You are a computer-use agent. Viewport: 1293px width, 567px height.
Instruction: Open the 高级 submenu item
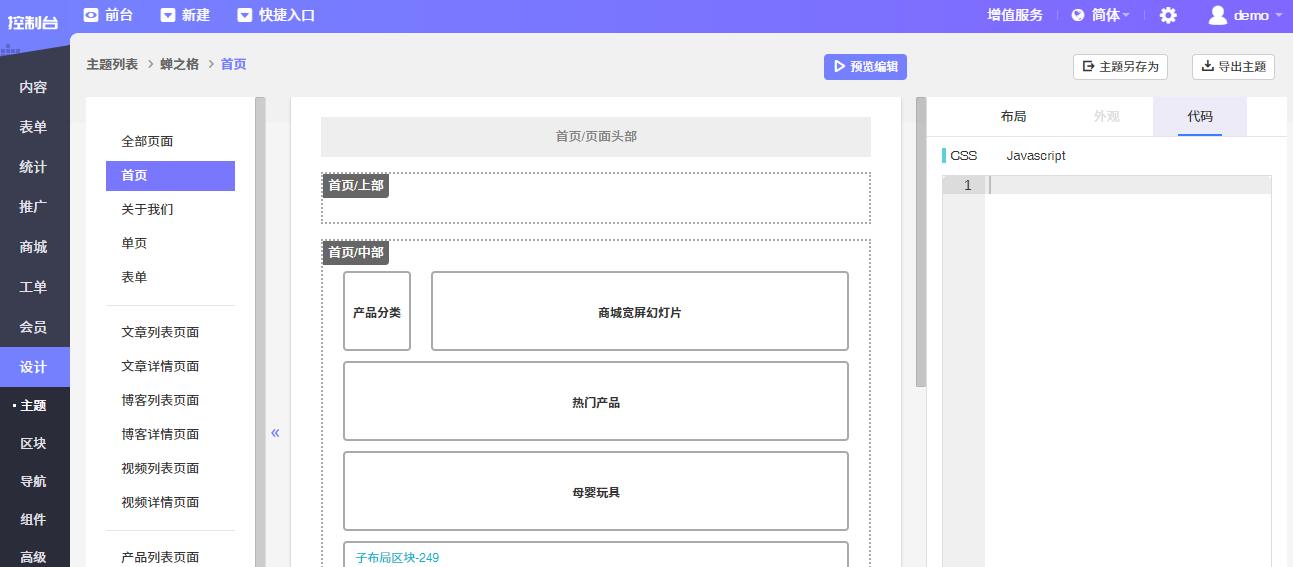[34, 556]
